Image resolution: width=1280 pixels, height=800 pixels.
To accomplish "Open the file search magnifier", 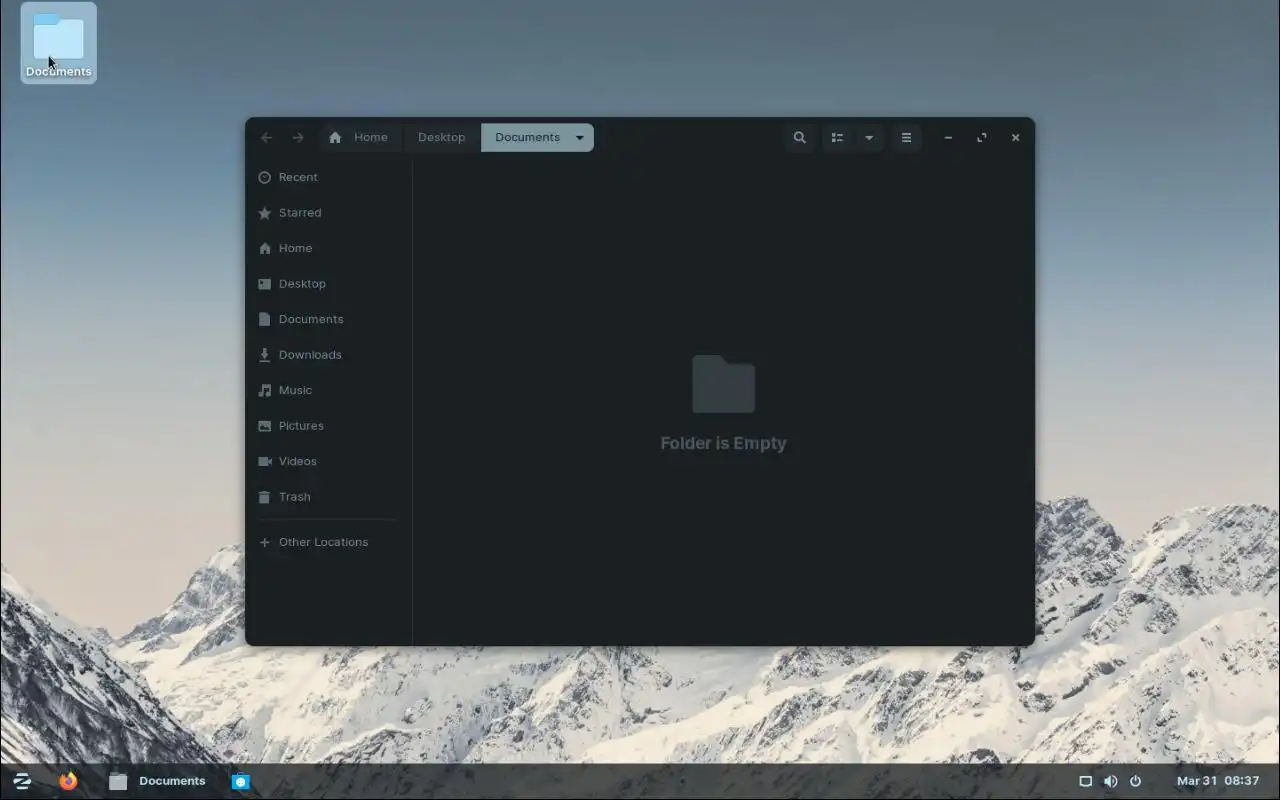I will (x=799, y=138).
